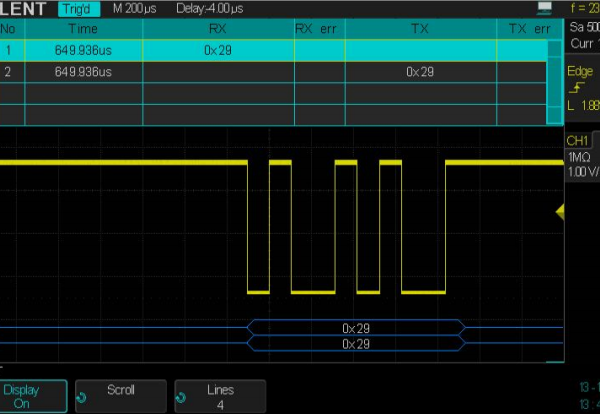The image size is (600, 415).
Task: Click the Time column header
Action: coord(82,29)
